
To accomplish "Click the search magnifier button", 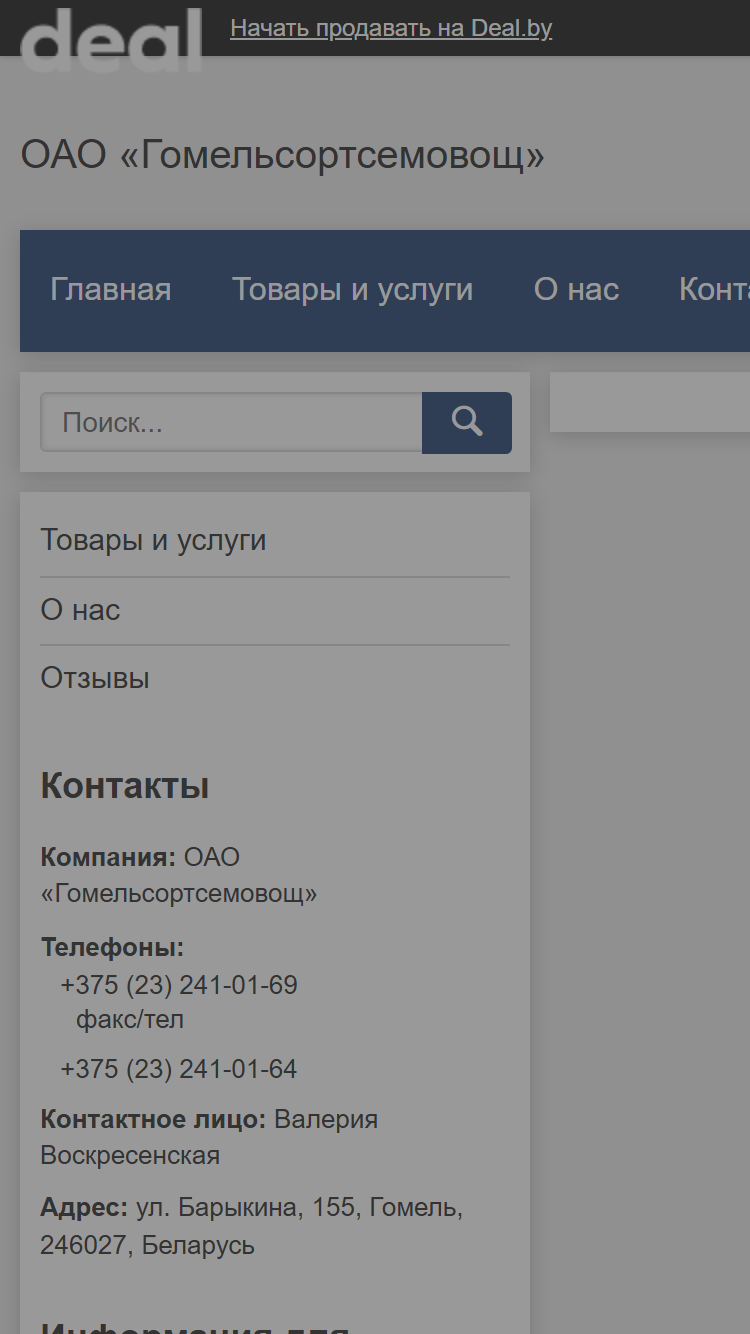I will (x=467, y=422).
